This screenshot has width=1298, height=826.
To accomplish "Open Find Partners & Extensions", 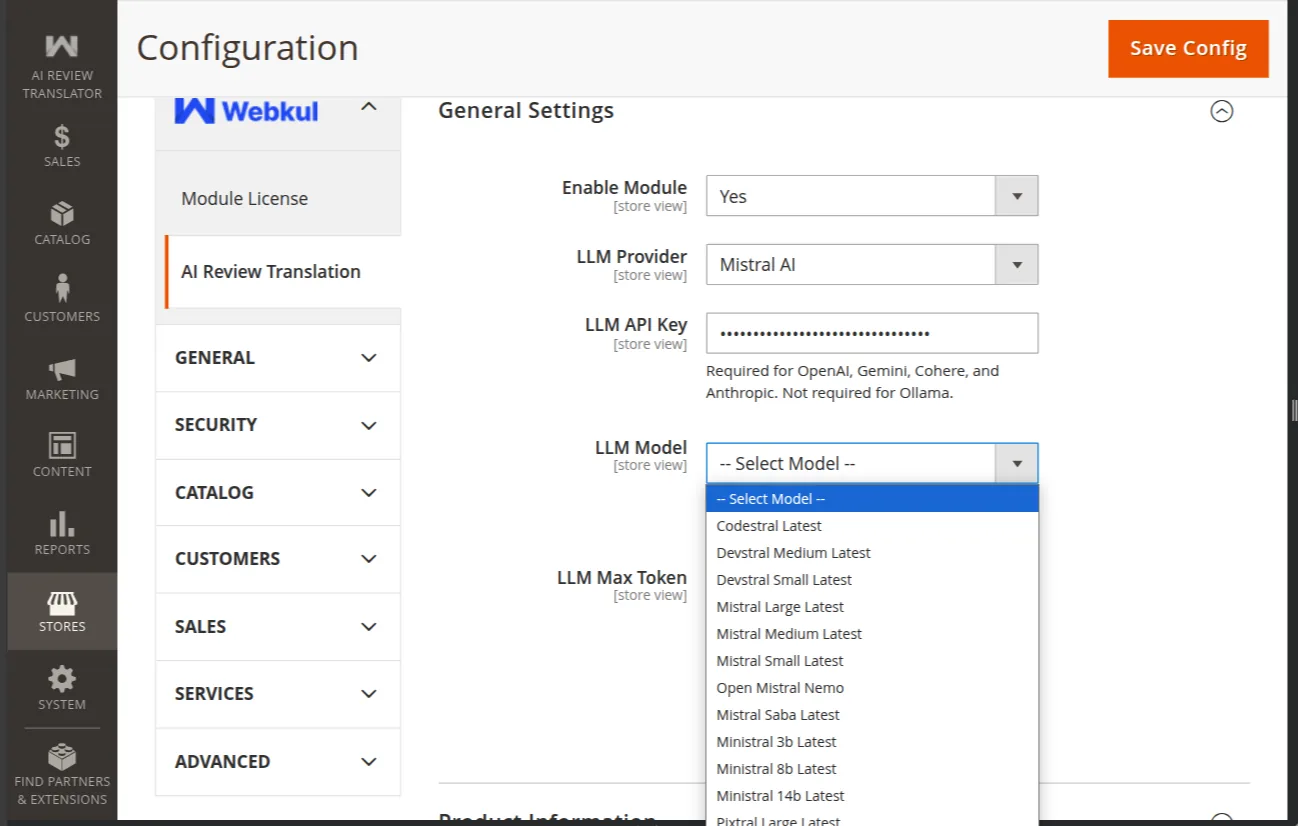I will pos(62,775).
